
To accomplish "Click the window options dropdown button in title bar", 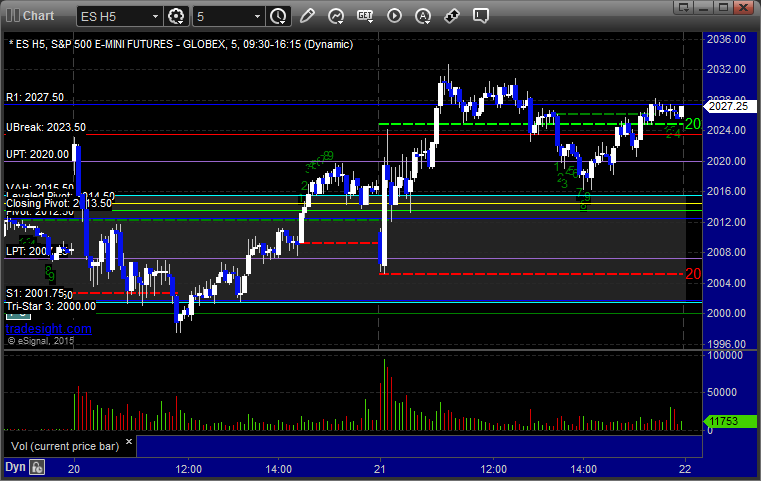I will pyautogui.click(x=684, y=7).
